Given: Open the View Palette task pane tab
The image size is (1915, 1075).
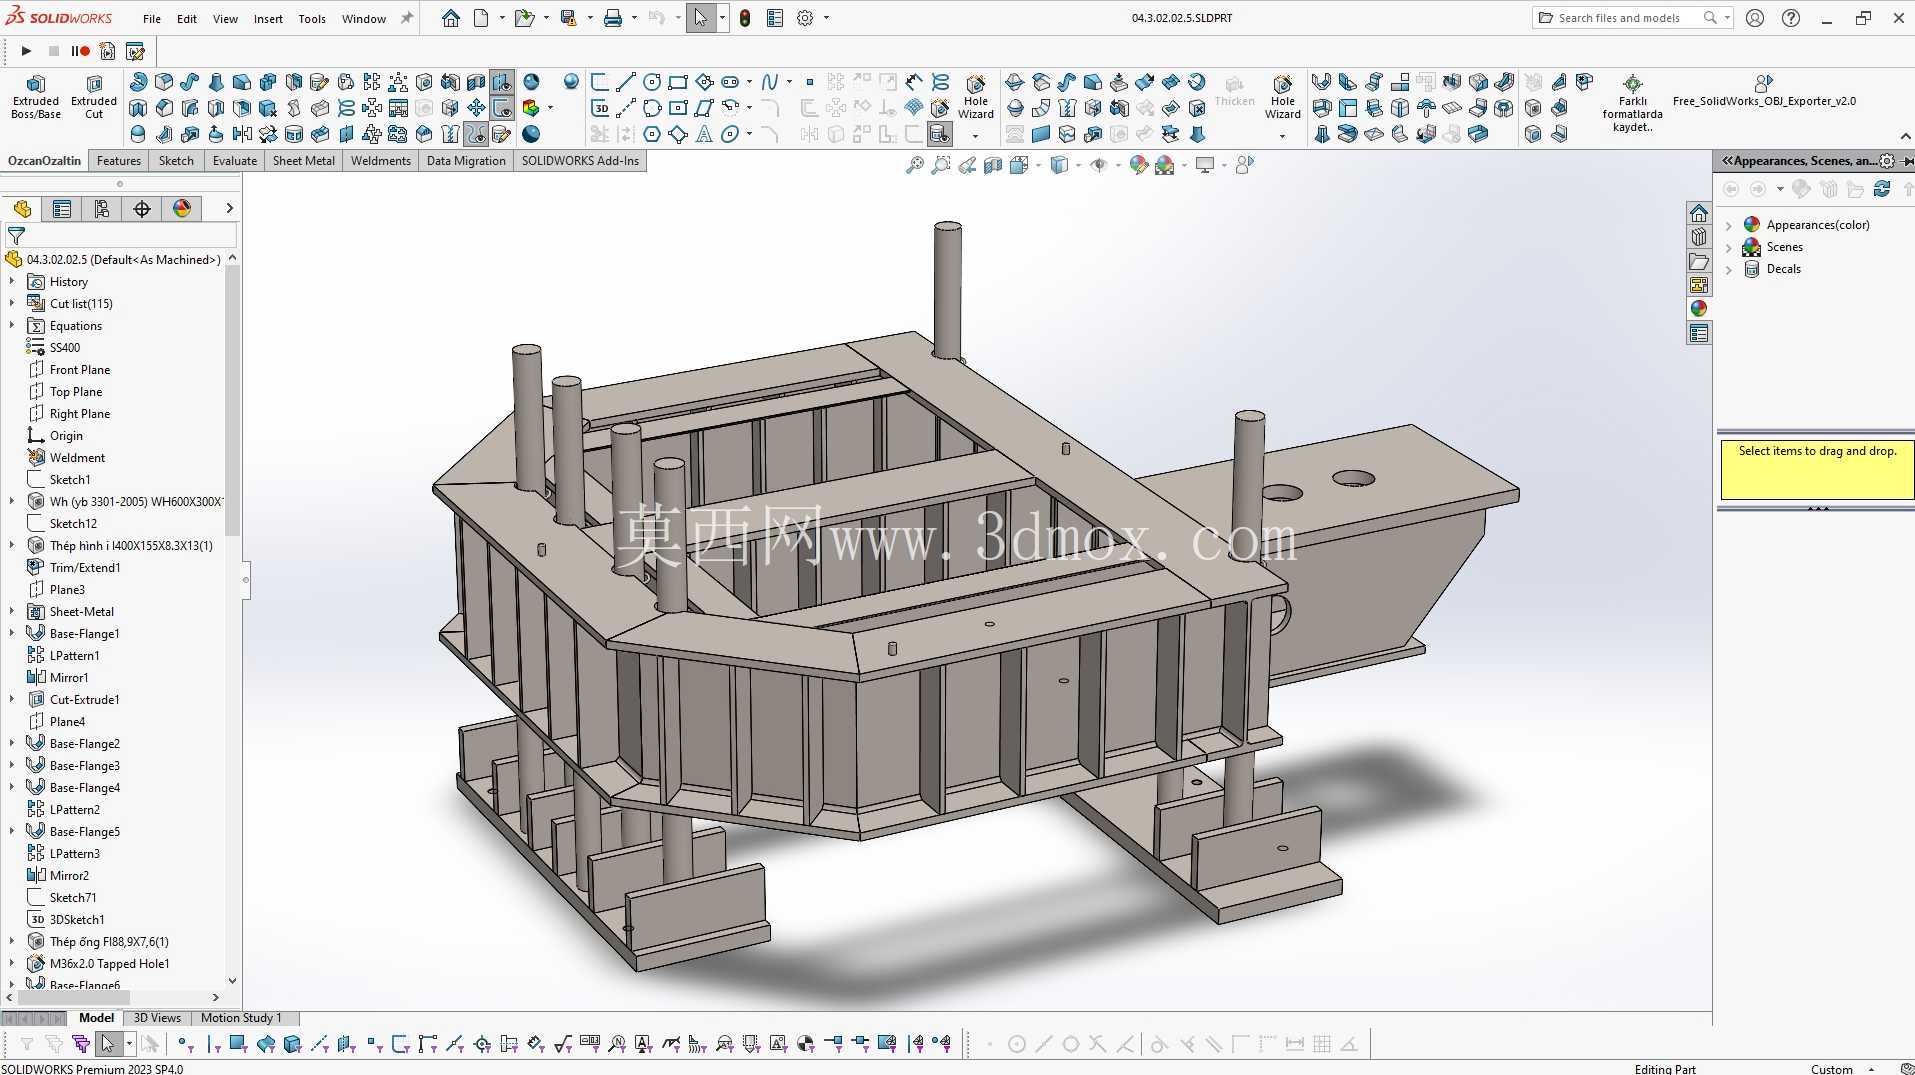Looking at the screenshot, I should [x=1699, y=285].
